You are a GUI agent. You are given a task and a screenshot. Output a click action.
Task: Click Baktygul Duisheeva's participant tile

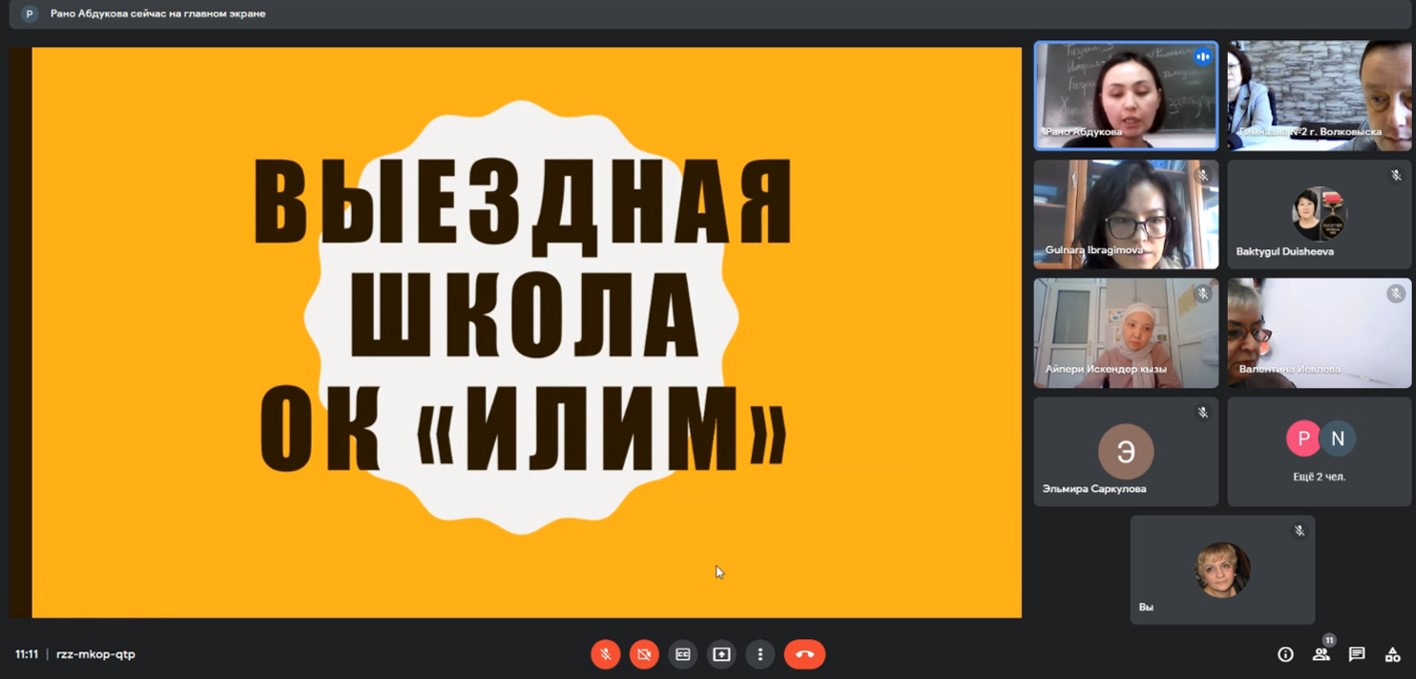click(1319, 214)
